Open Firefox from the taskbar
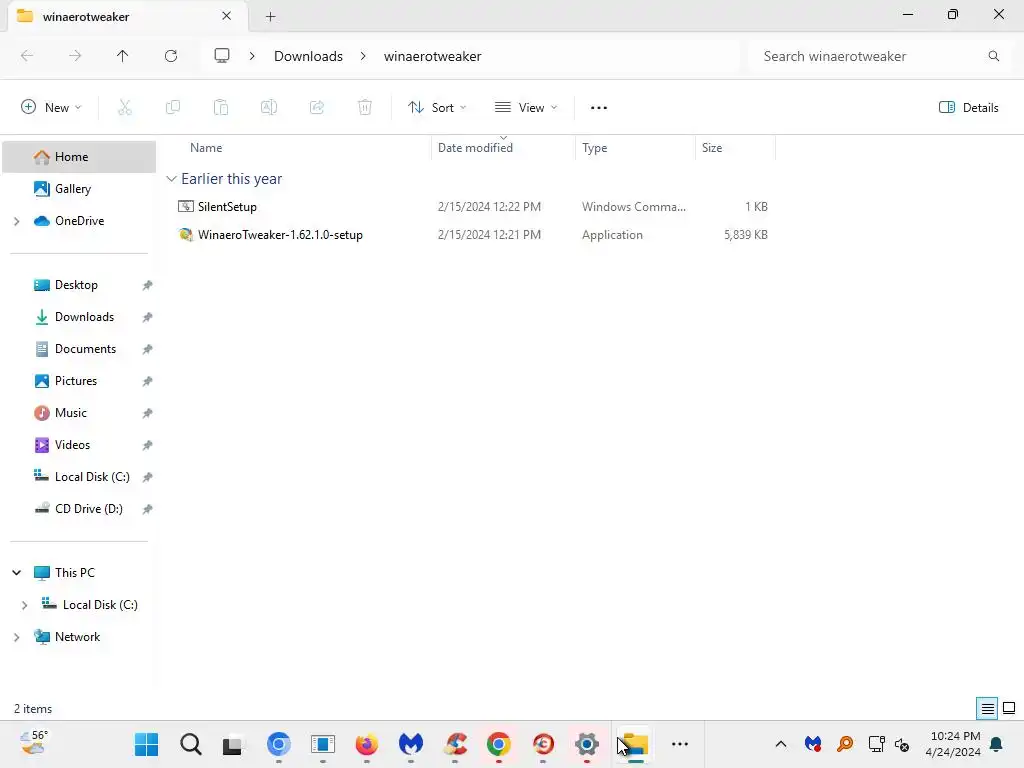Image resolution: width=1024 pixels, height=768 pixels. click(366, 744)
